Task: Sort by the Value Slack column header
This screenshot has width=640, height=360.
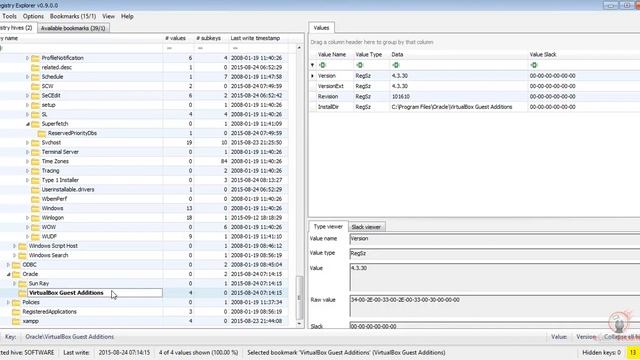Action: (543, 54)
